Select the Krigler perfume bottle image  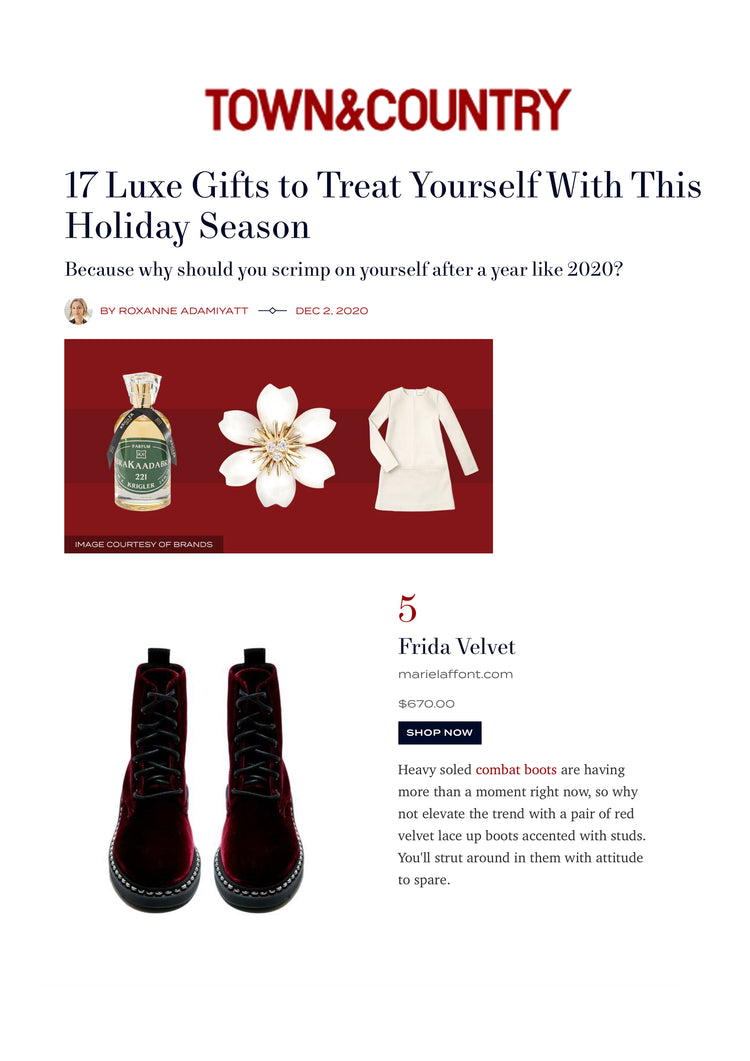[x=142, y=441]
